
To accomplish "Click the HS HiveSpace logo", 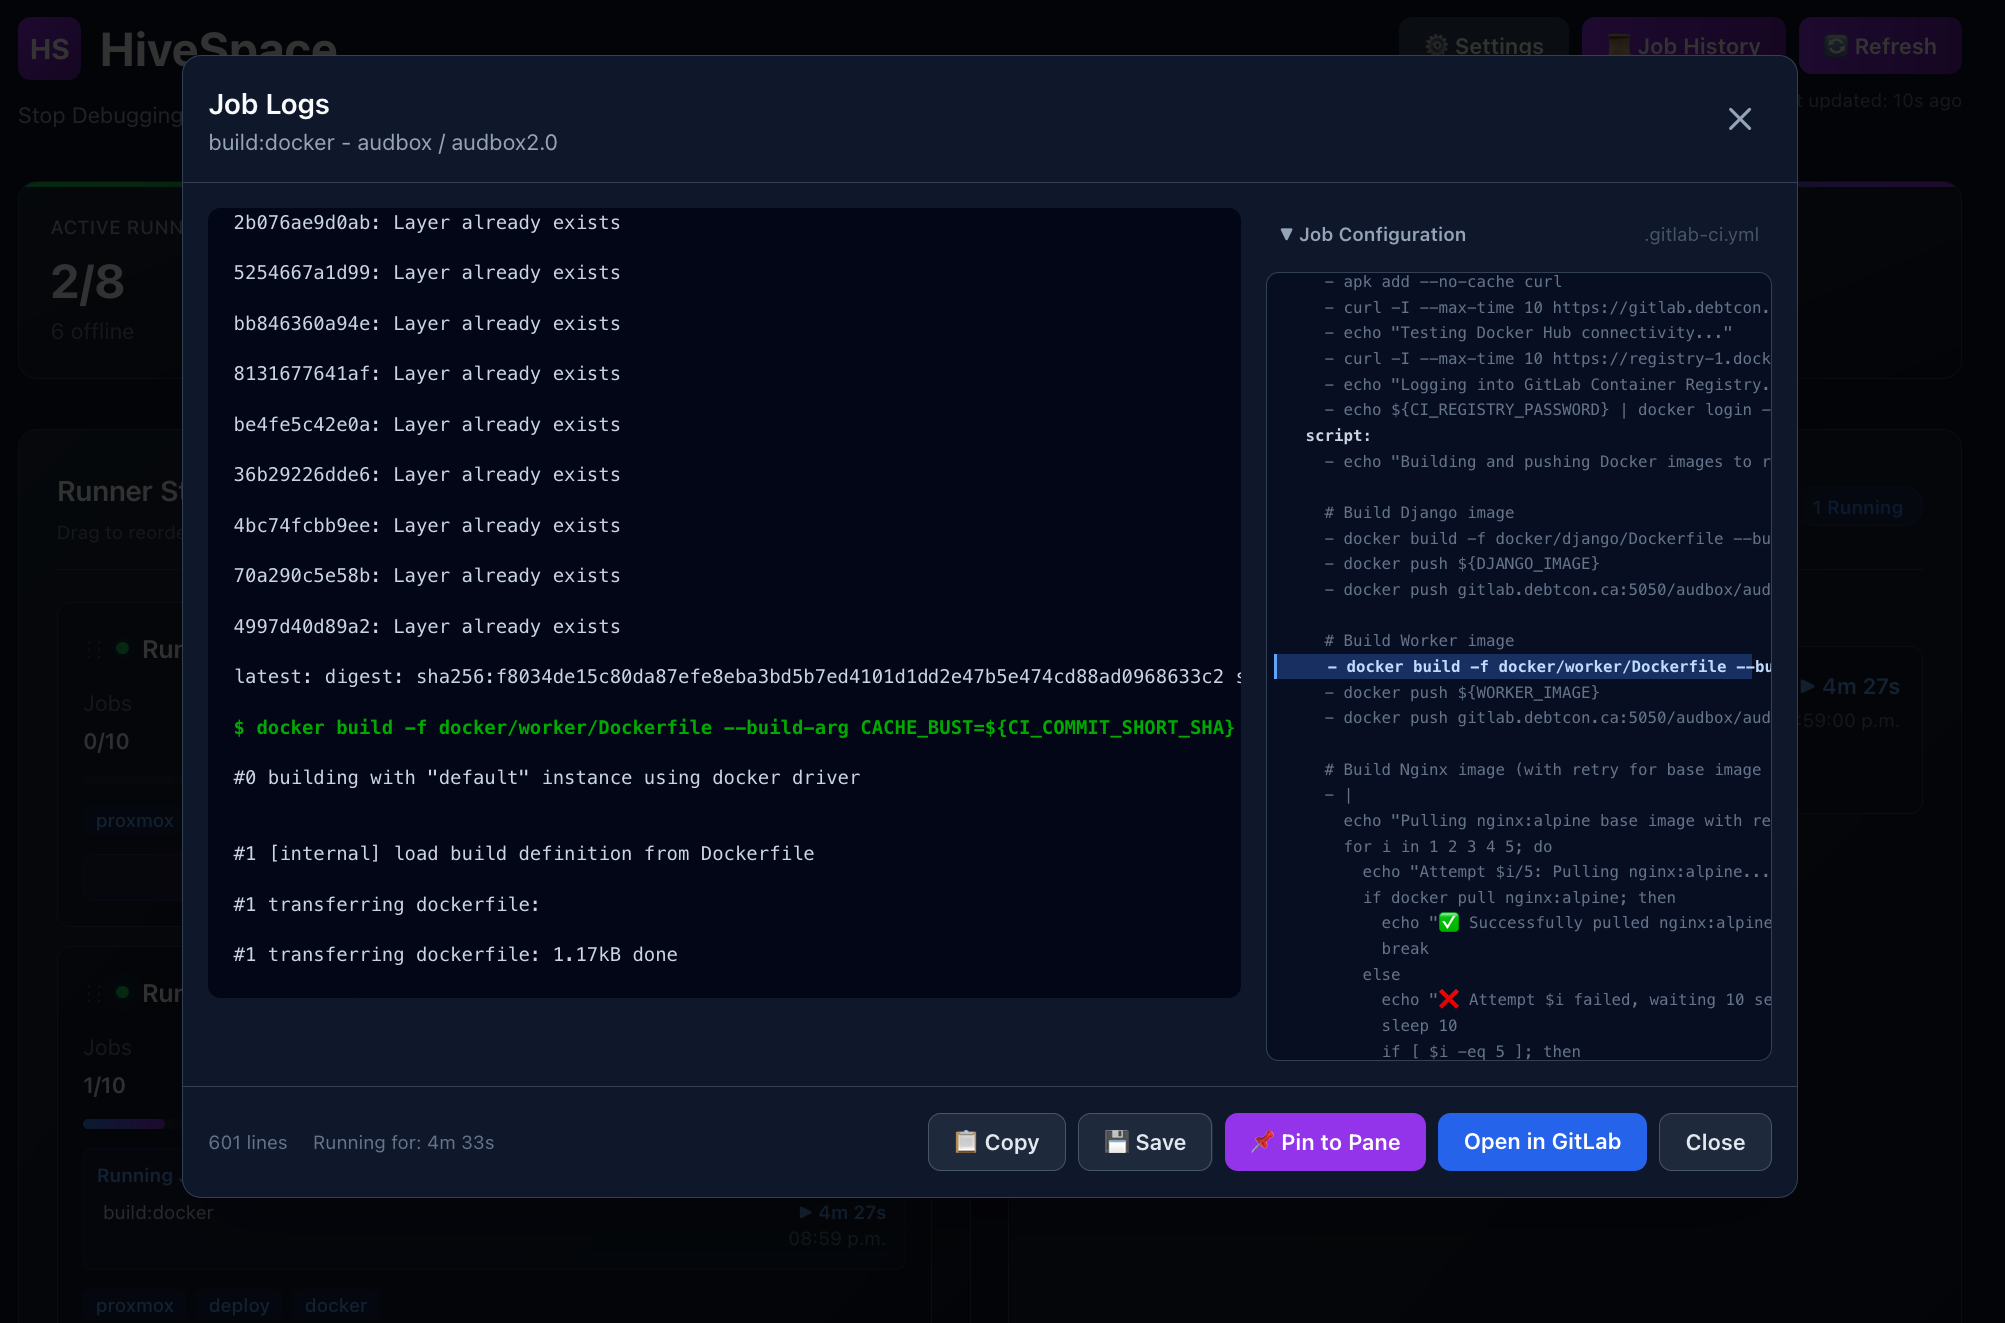I will tap(49, 48).
